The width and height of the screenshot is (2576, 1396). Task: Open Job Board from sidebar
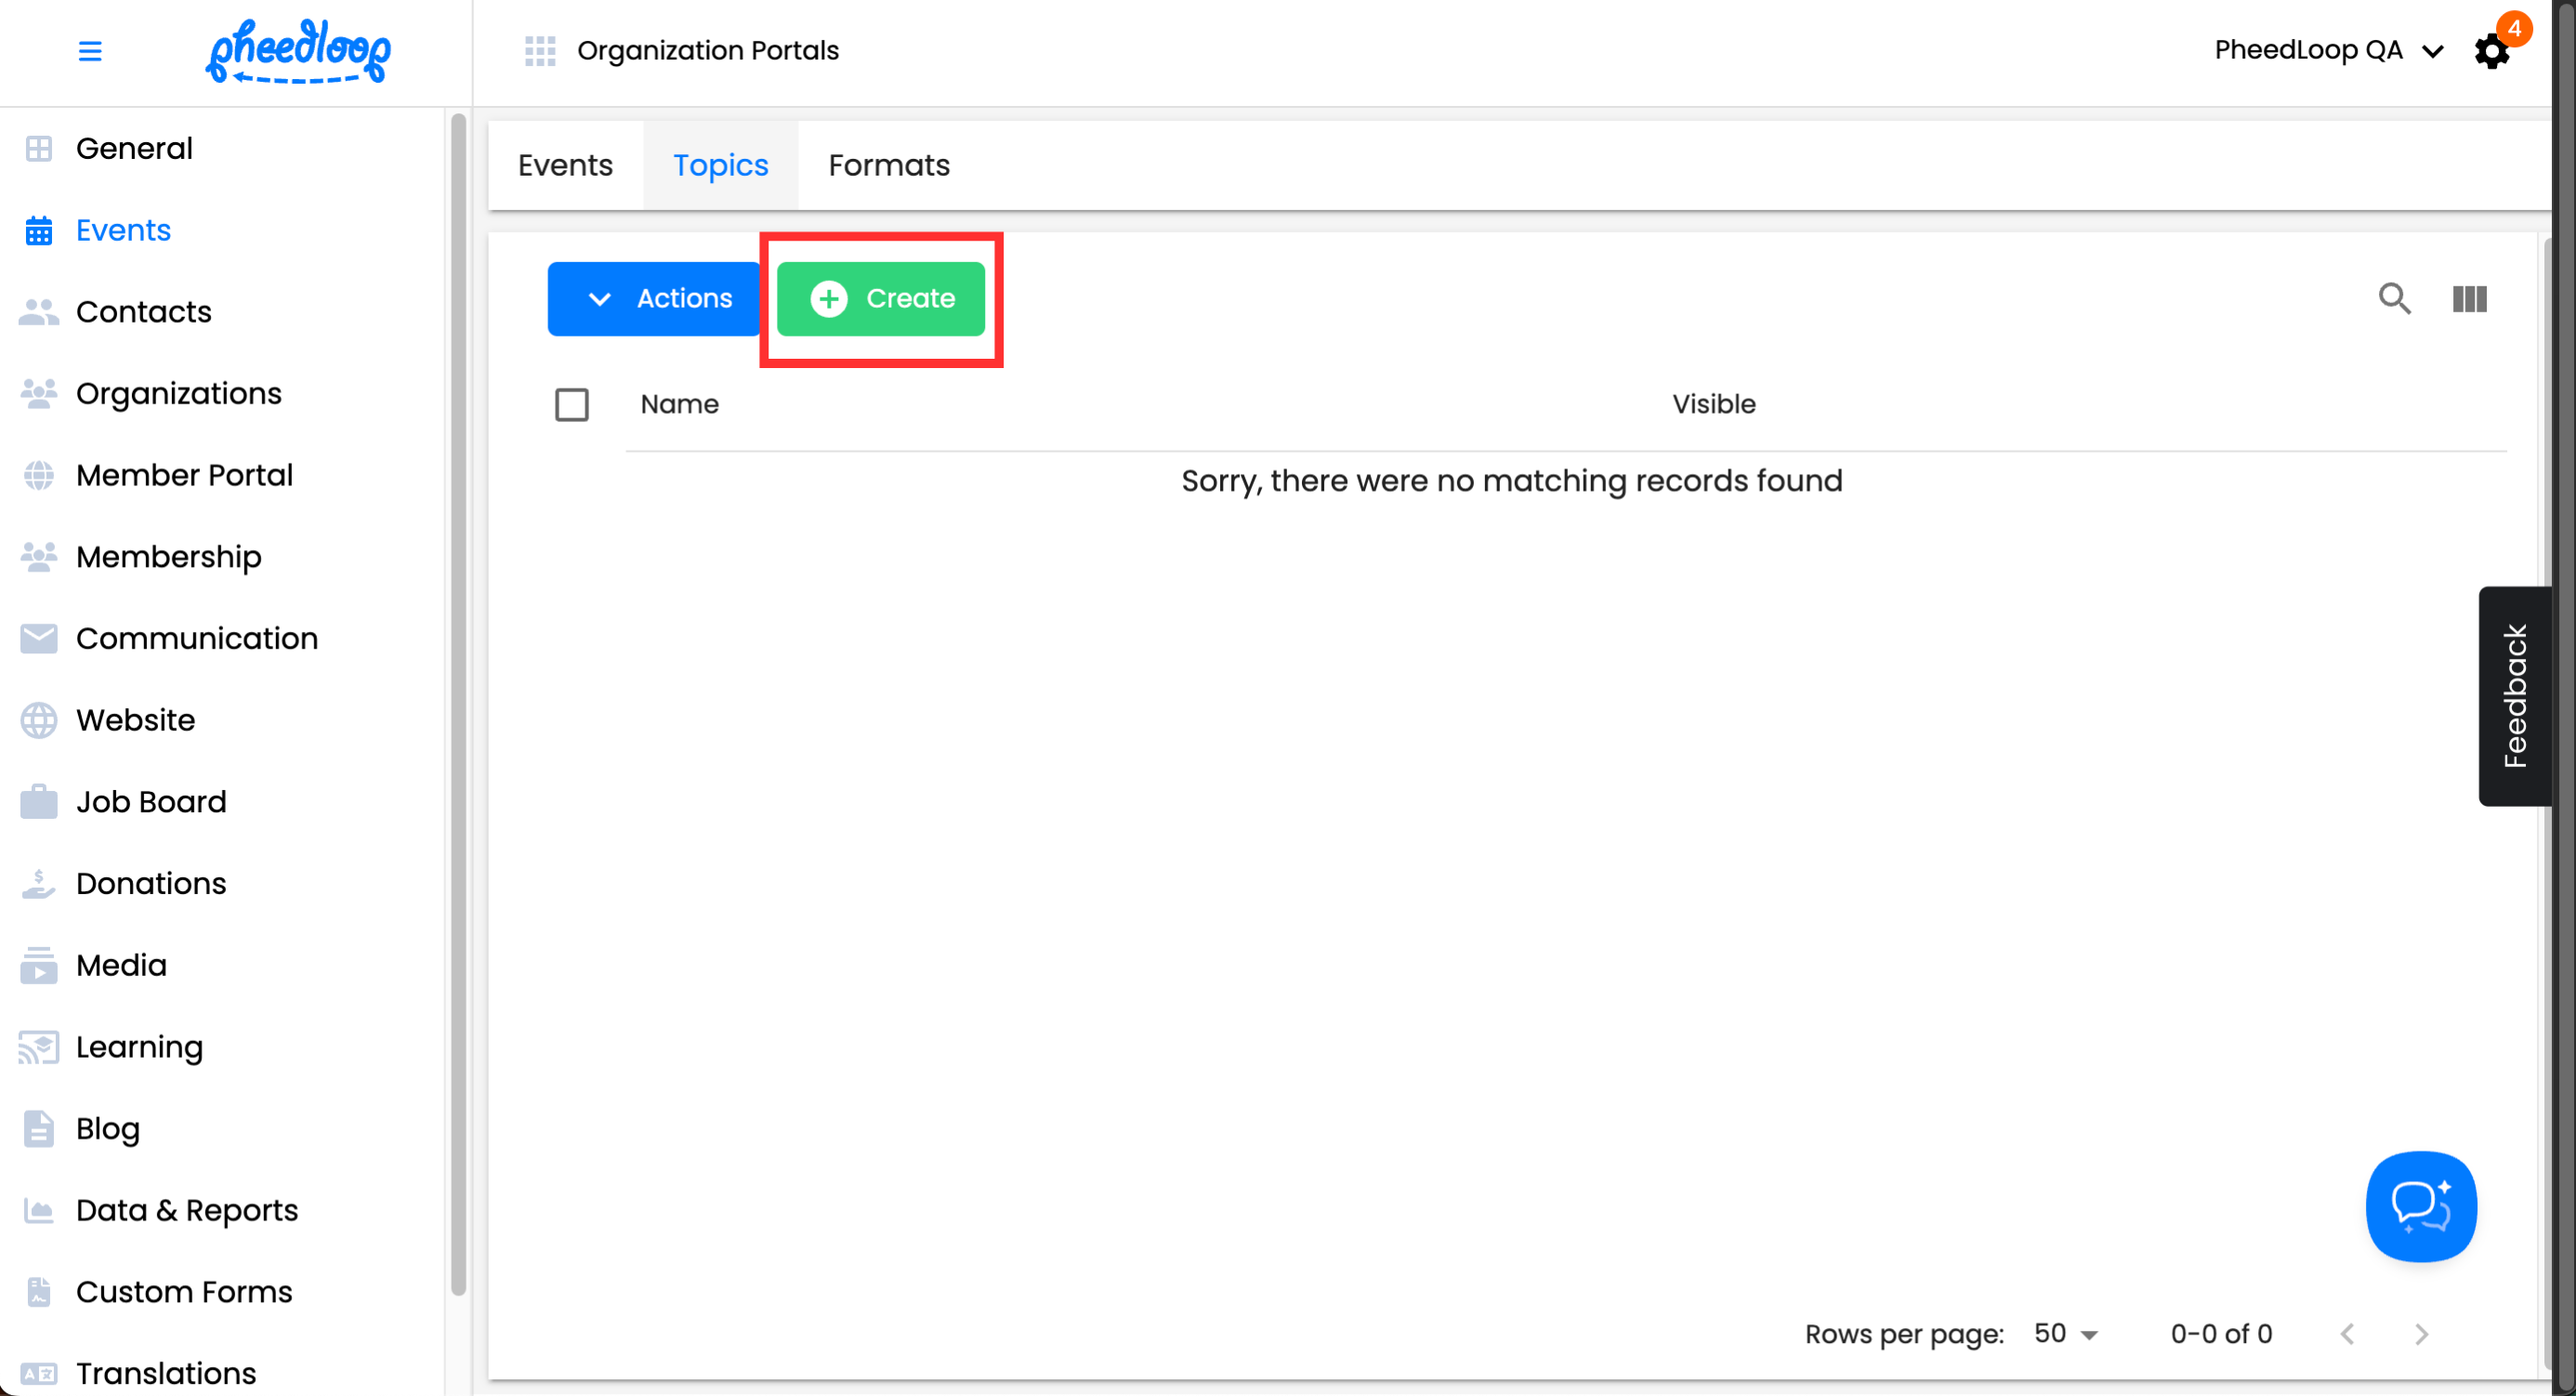[150, 801]
